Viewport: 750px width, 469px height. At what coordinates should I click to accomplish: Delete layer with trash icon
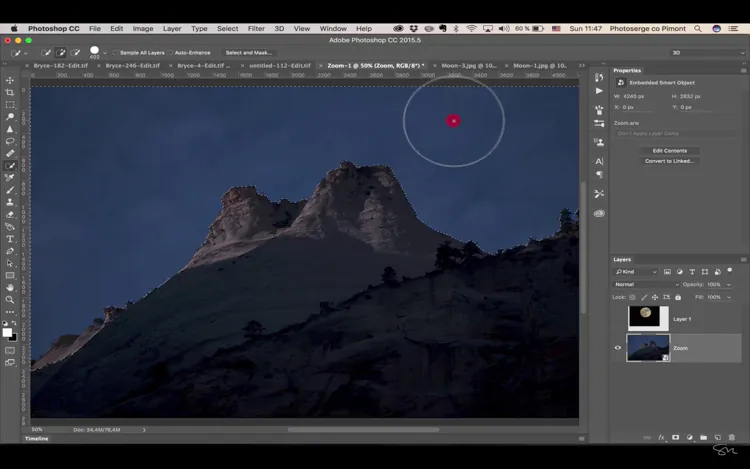(x=731, y=437)
